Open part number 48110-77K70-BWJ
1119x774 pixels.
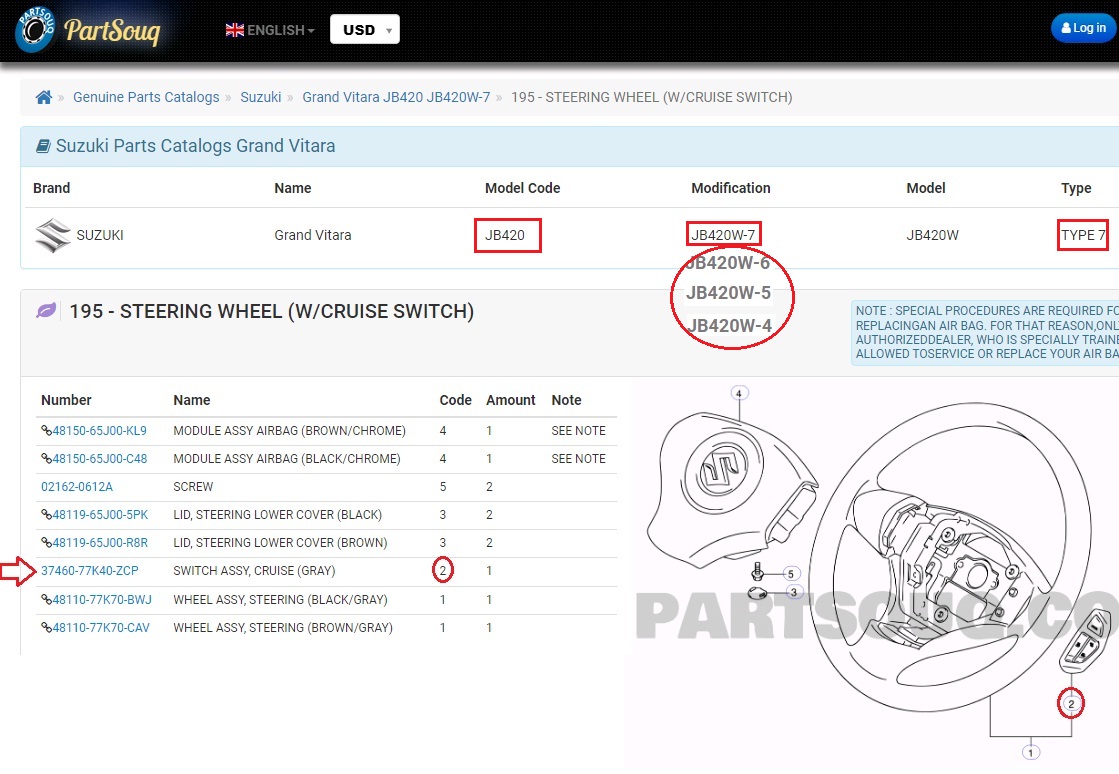click(102, 600)
